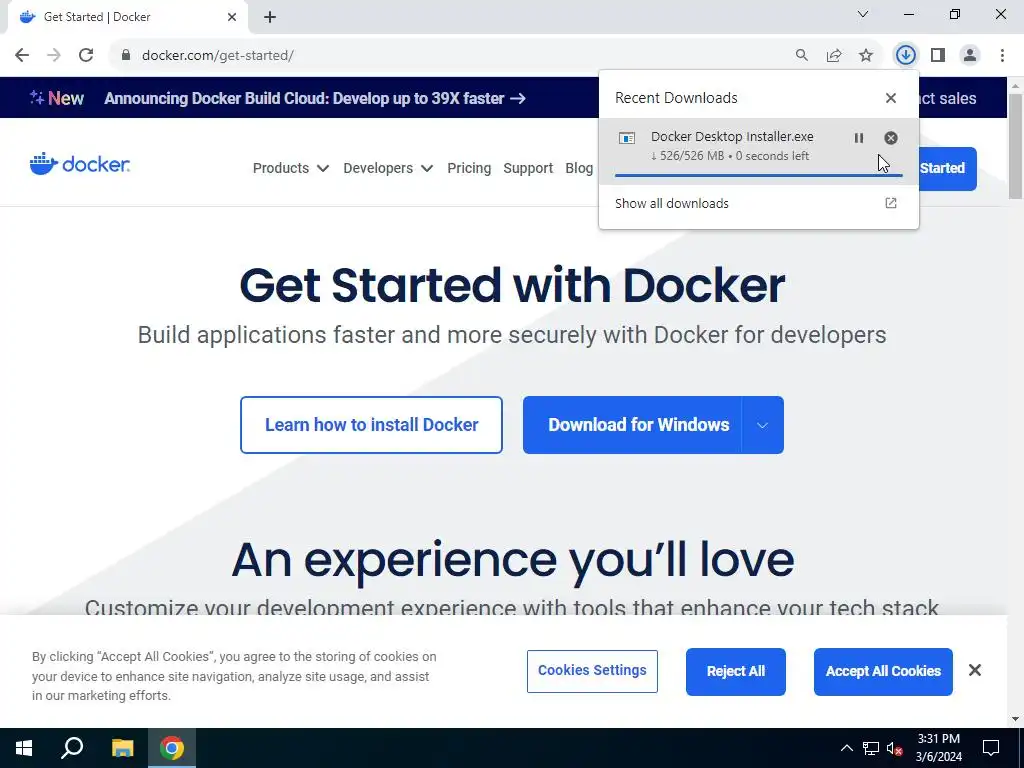Click the Docker Desktop Installer.exe file icon
Image resolution: width=1024 pixels, height=768 pixels.
point(626,138)
